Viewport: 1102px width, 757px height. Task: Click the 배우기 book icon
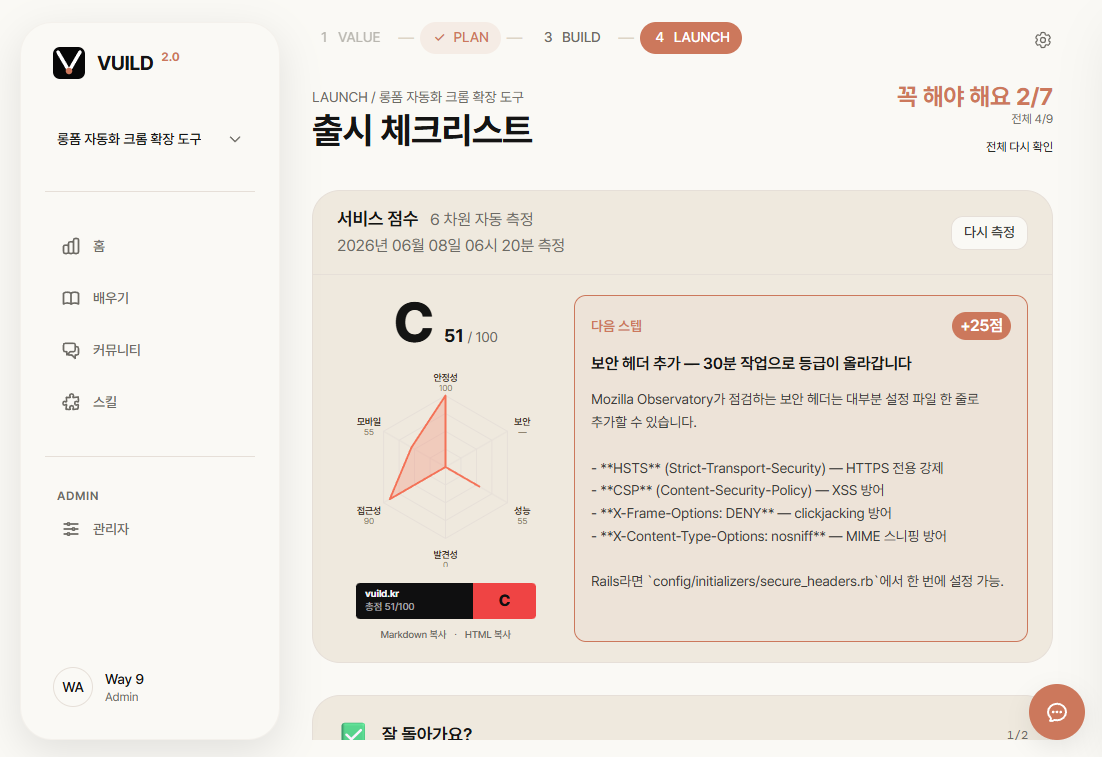pos(71,298)
